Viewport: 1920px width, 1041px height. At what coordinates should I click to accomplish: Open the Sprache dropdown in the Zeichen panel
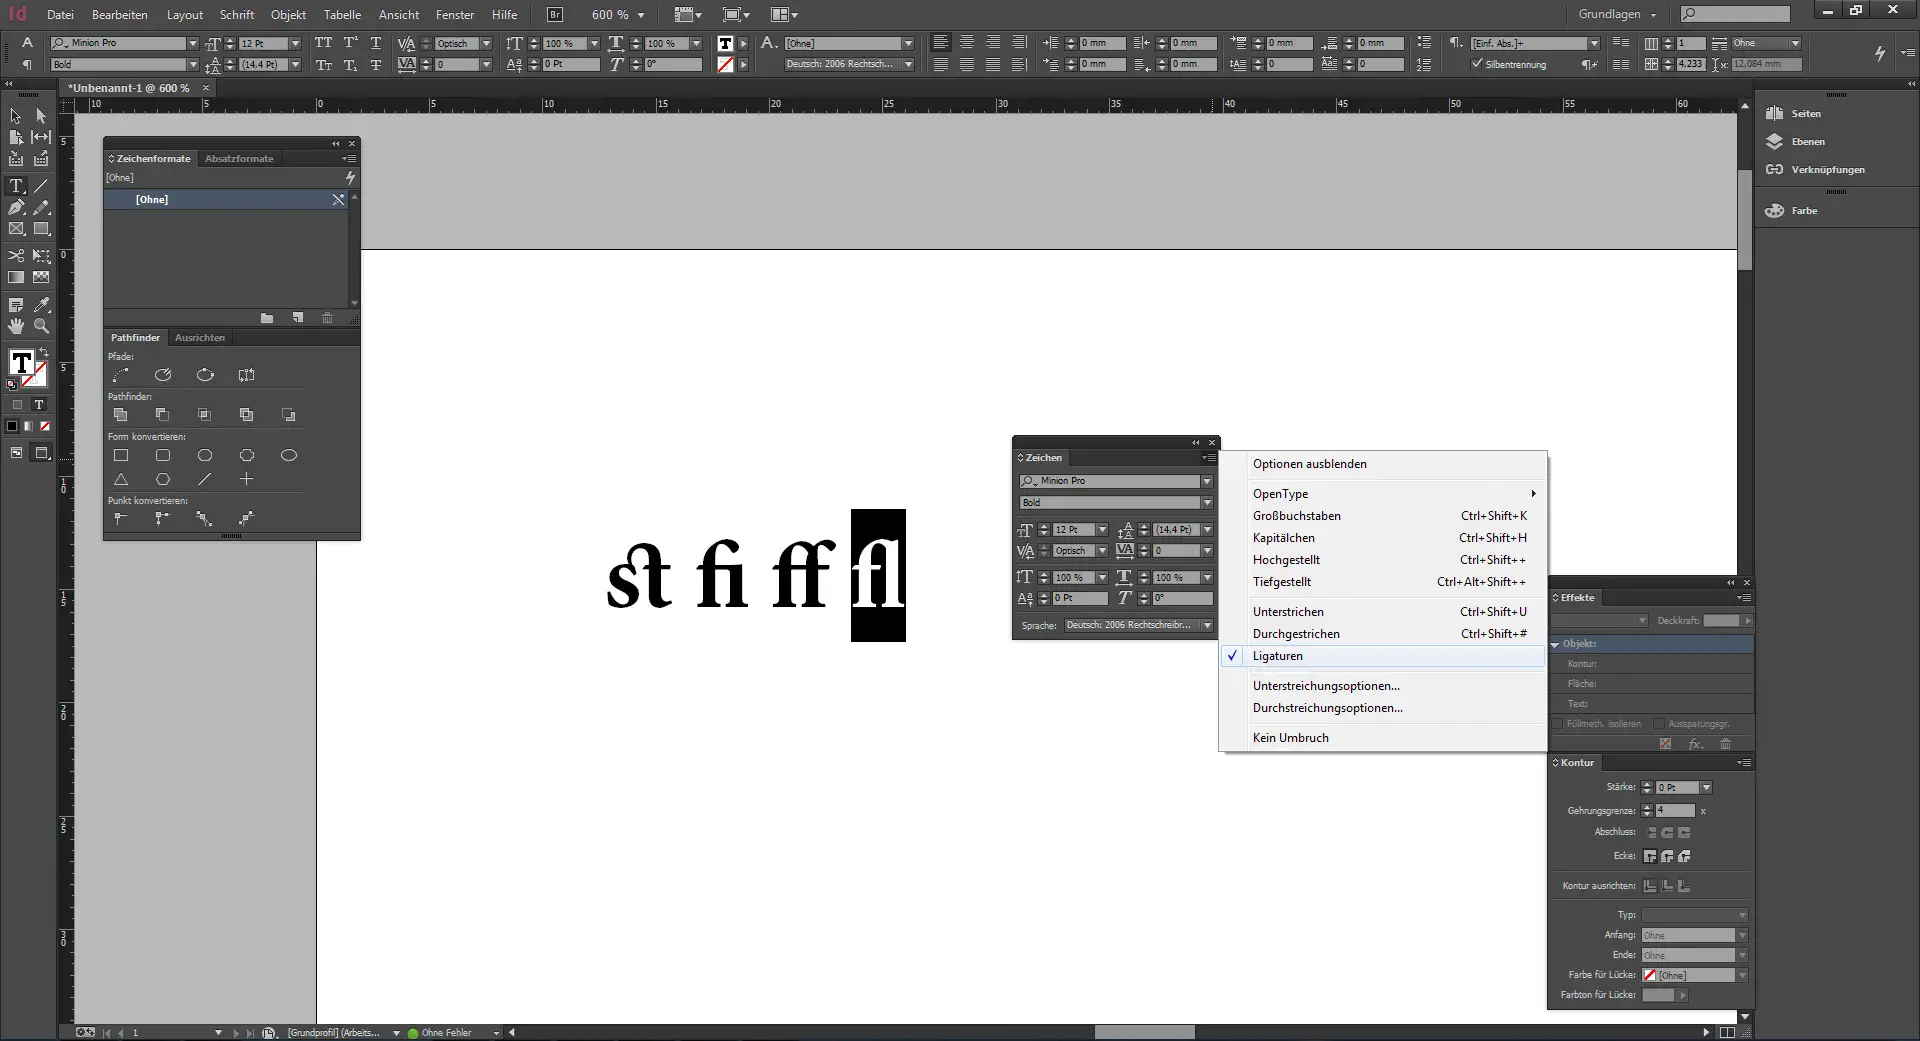[1207, 625]
